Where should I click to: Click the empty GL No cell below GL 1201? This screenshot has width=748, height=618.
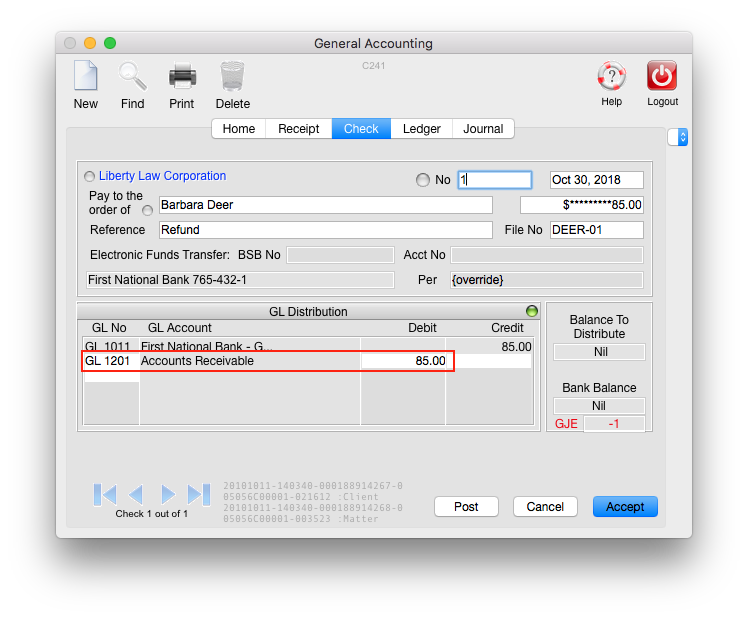pyautogui.click(x=112, y=376)
